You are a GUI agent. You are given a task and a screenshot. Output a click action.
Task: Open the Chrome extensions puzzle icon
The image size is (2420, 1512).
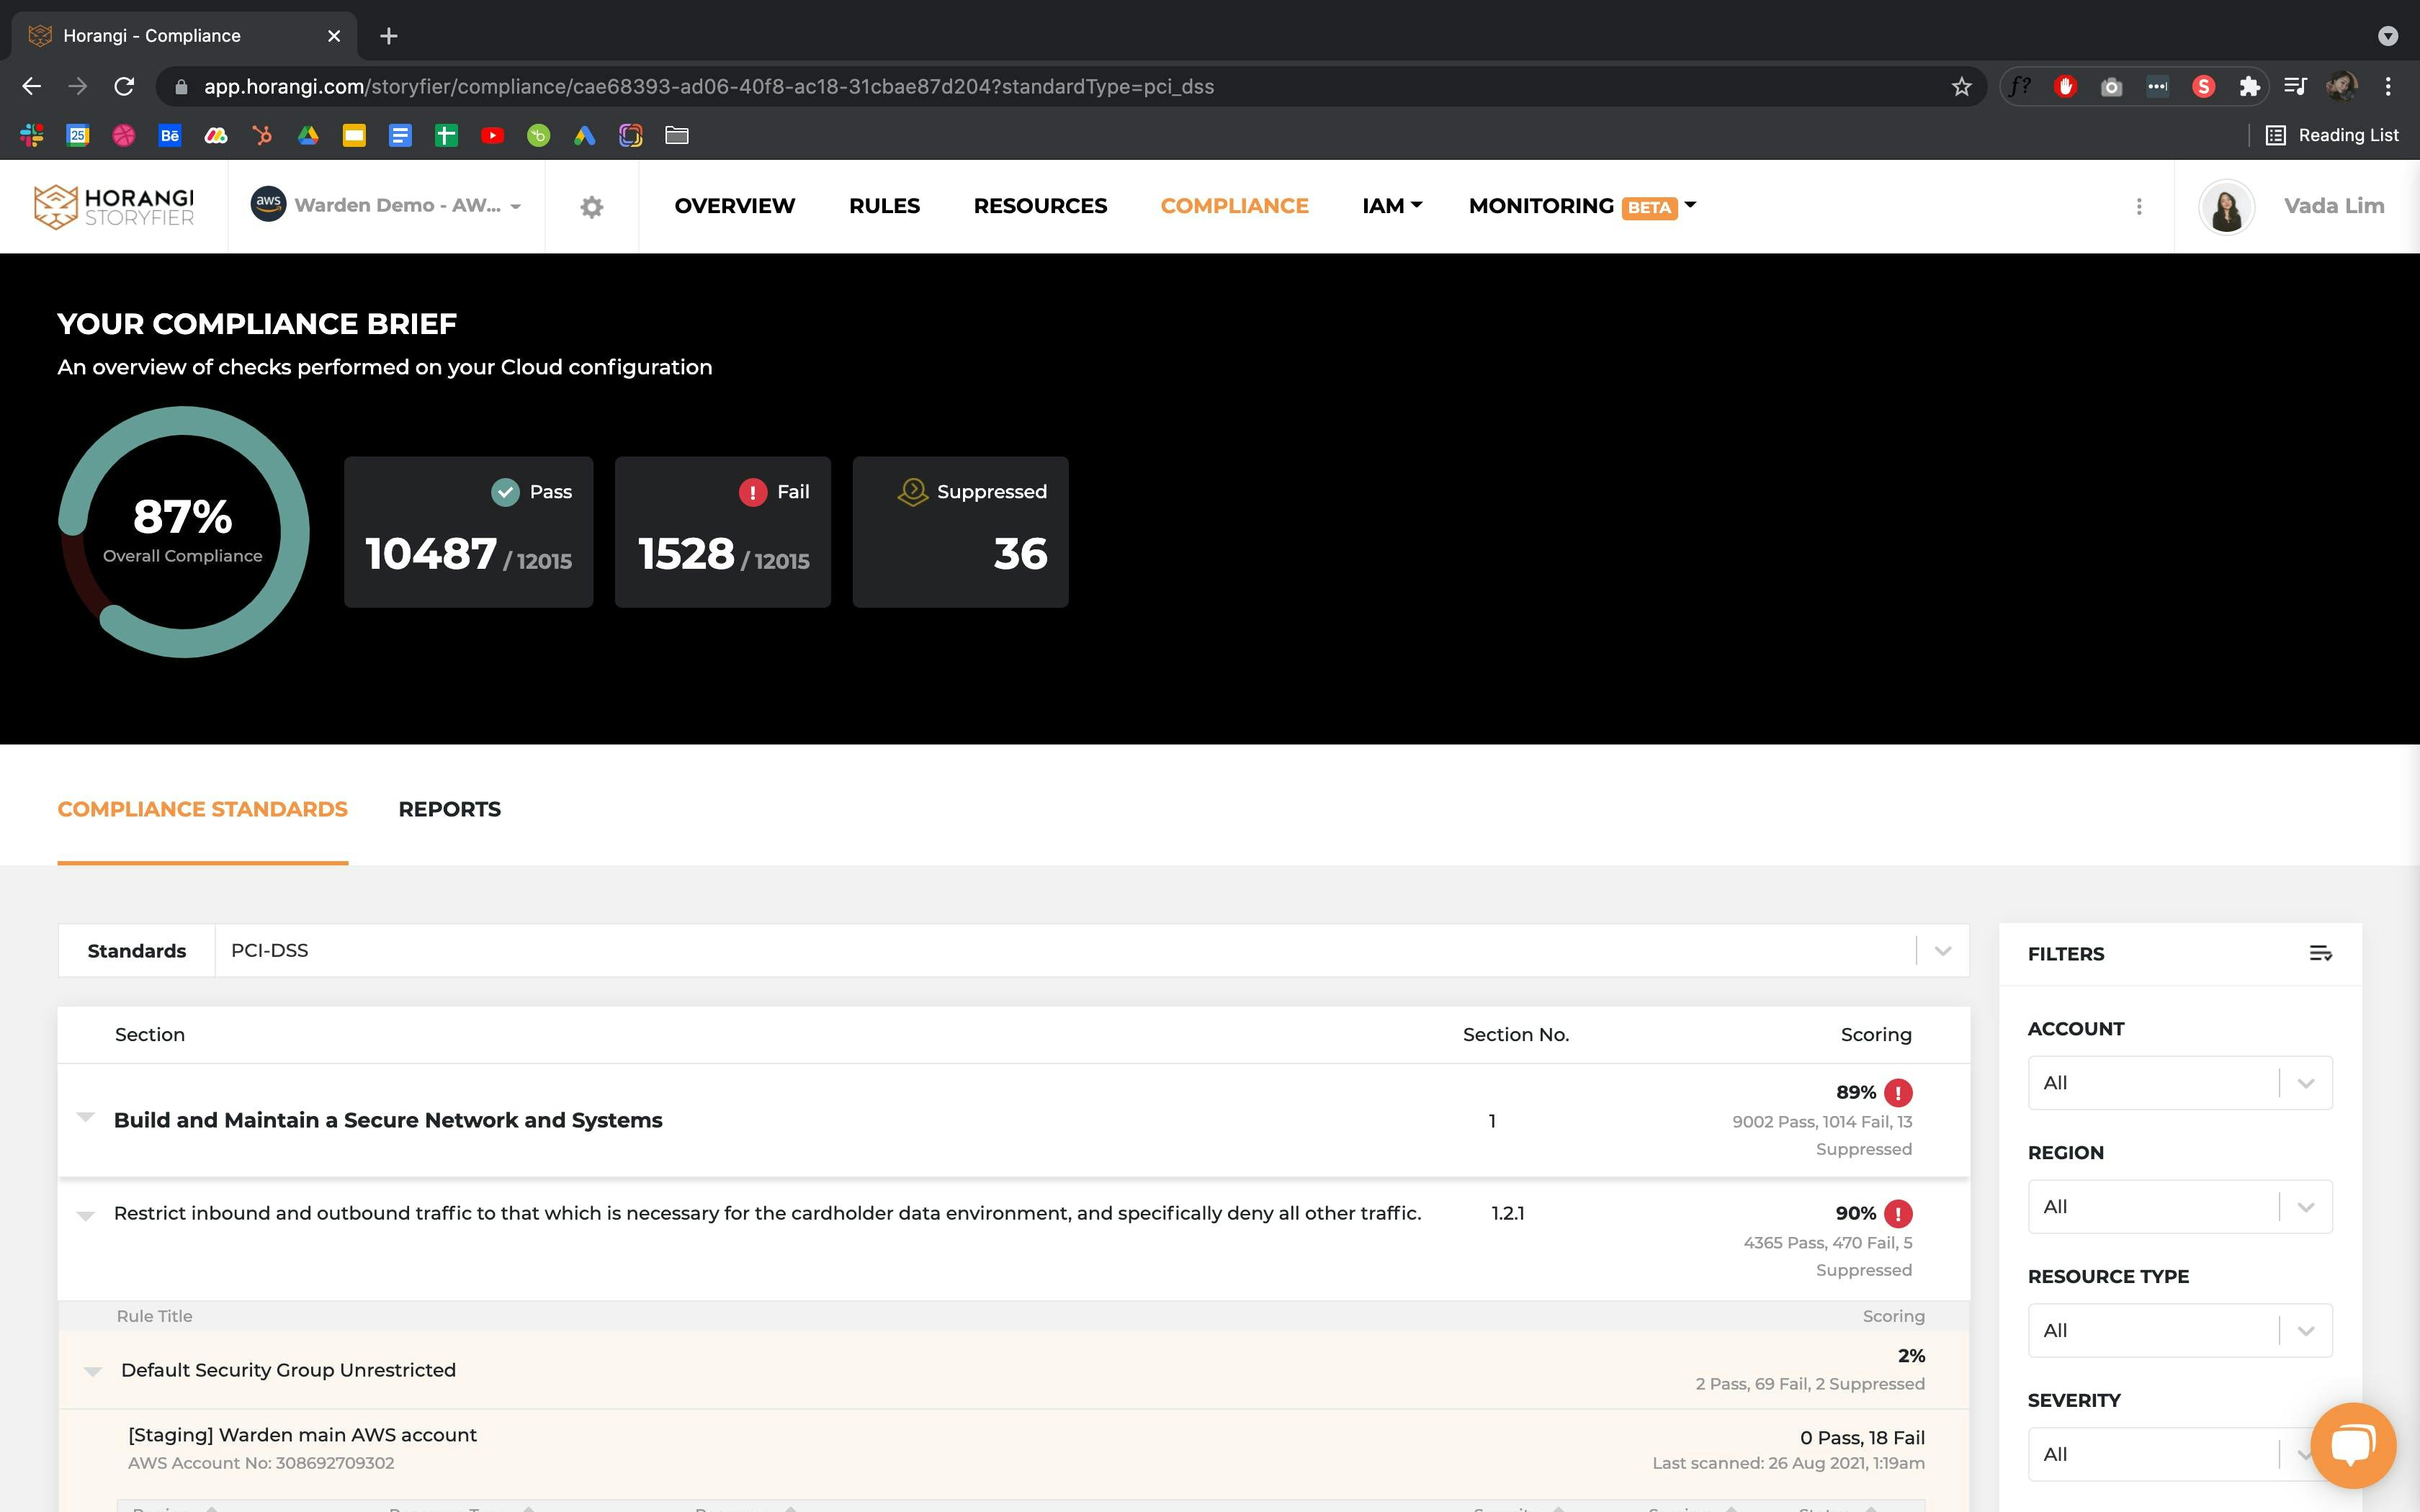2249,87
